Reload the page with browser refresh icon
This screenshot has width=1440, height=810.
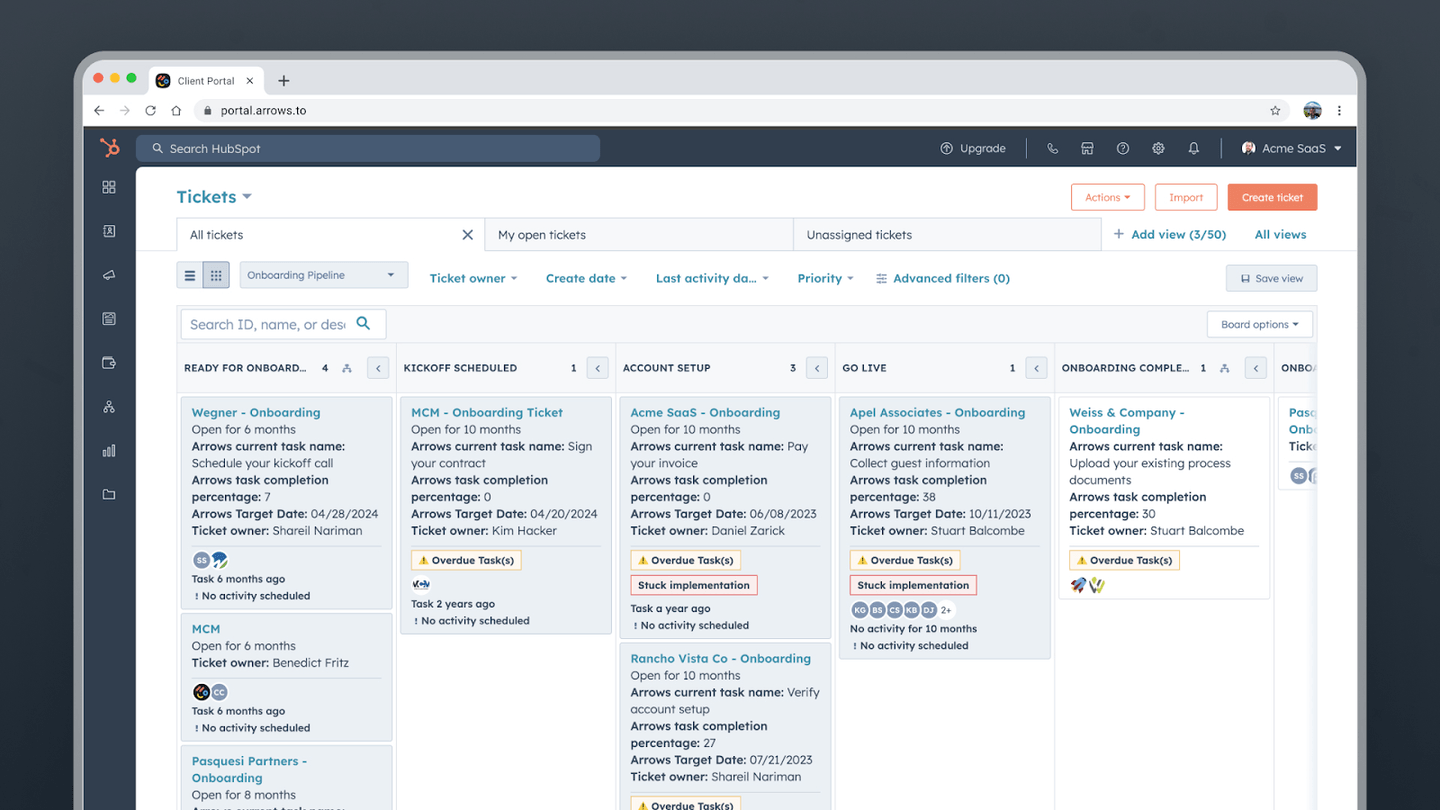click(x=150, y=111)
